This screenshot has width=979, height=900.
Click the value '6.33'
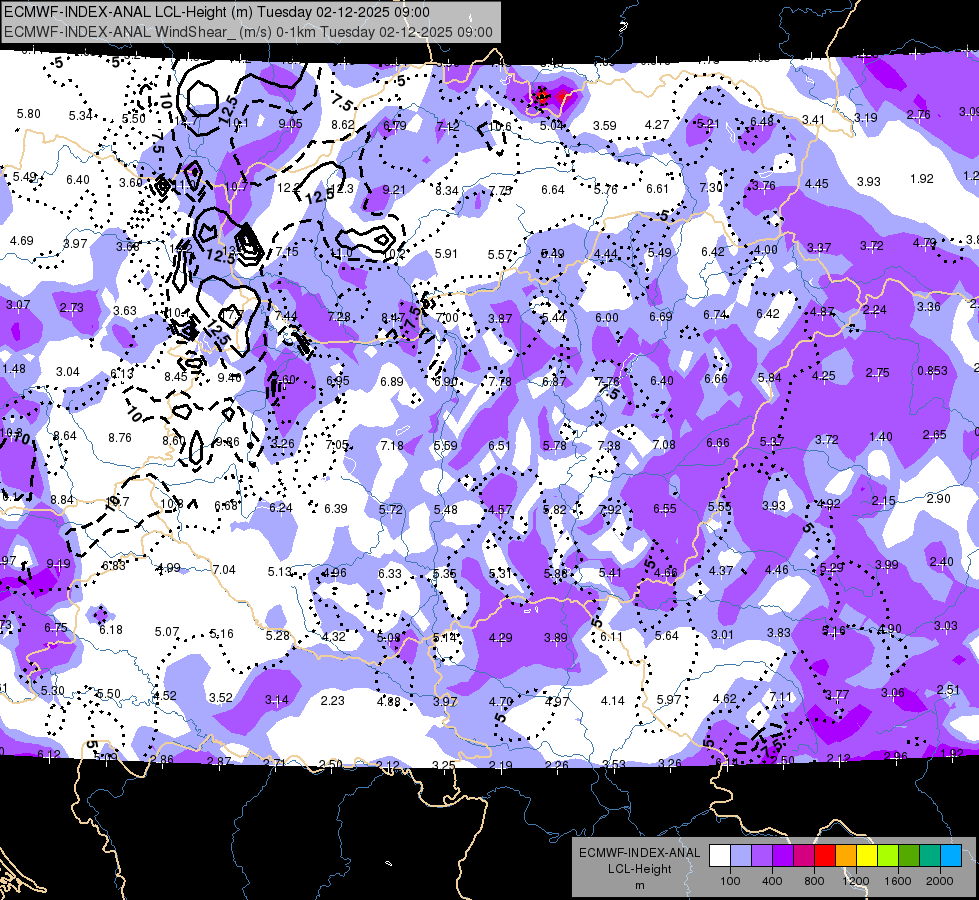[x=390, y=573]
